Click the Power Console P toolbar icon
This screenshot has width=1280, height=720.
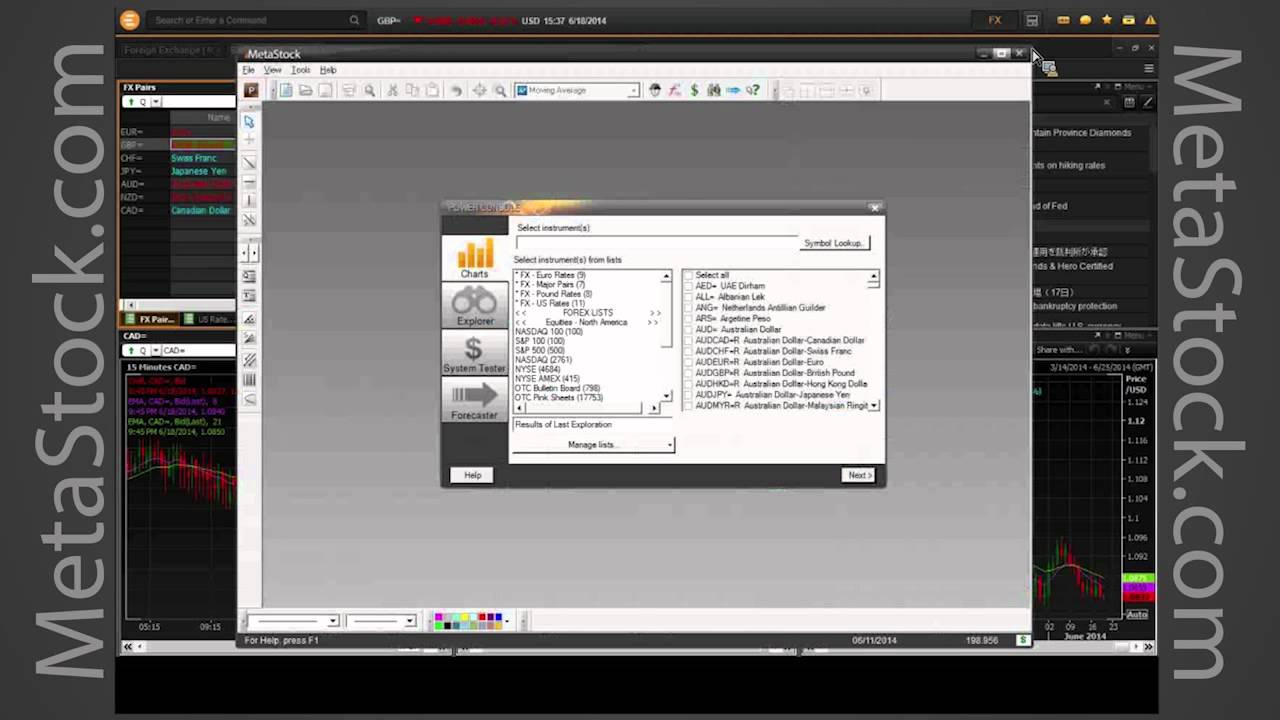point(251,90)
